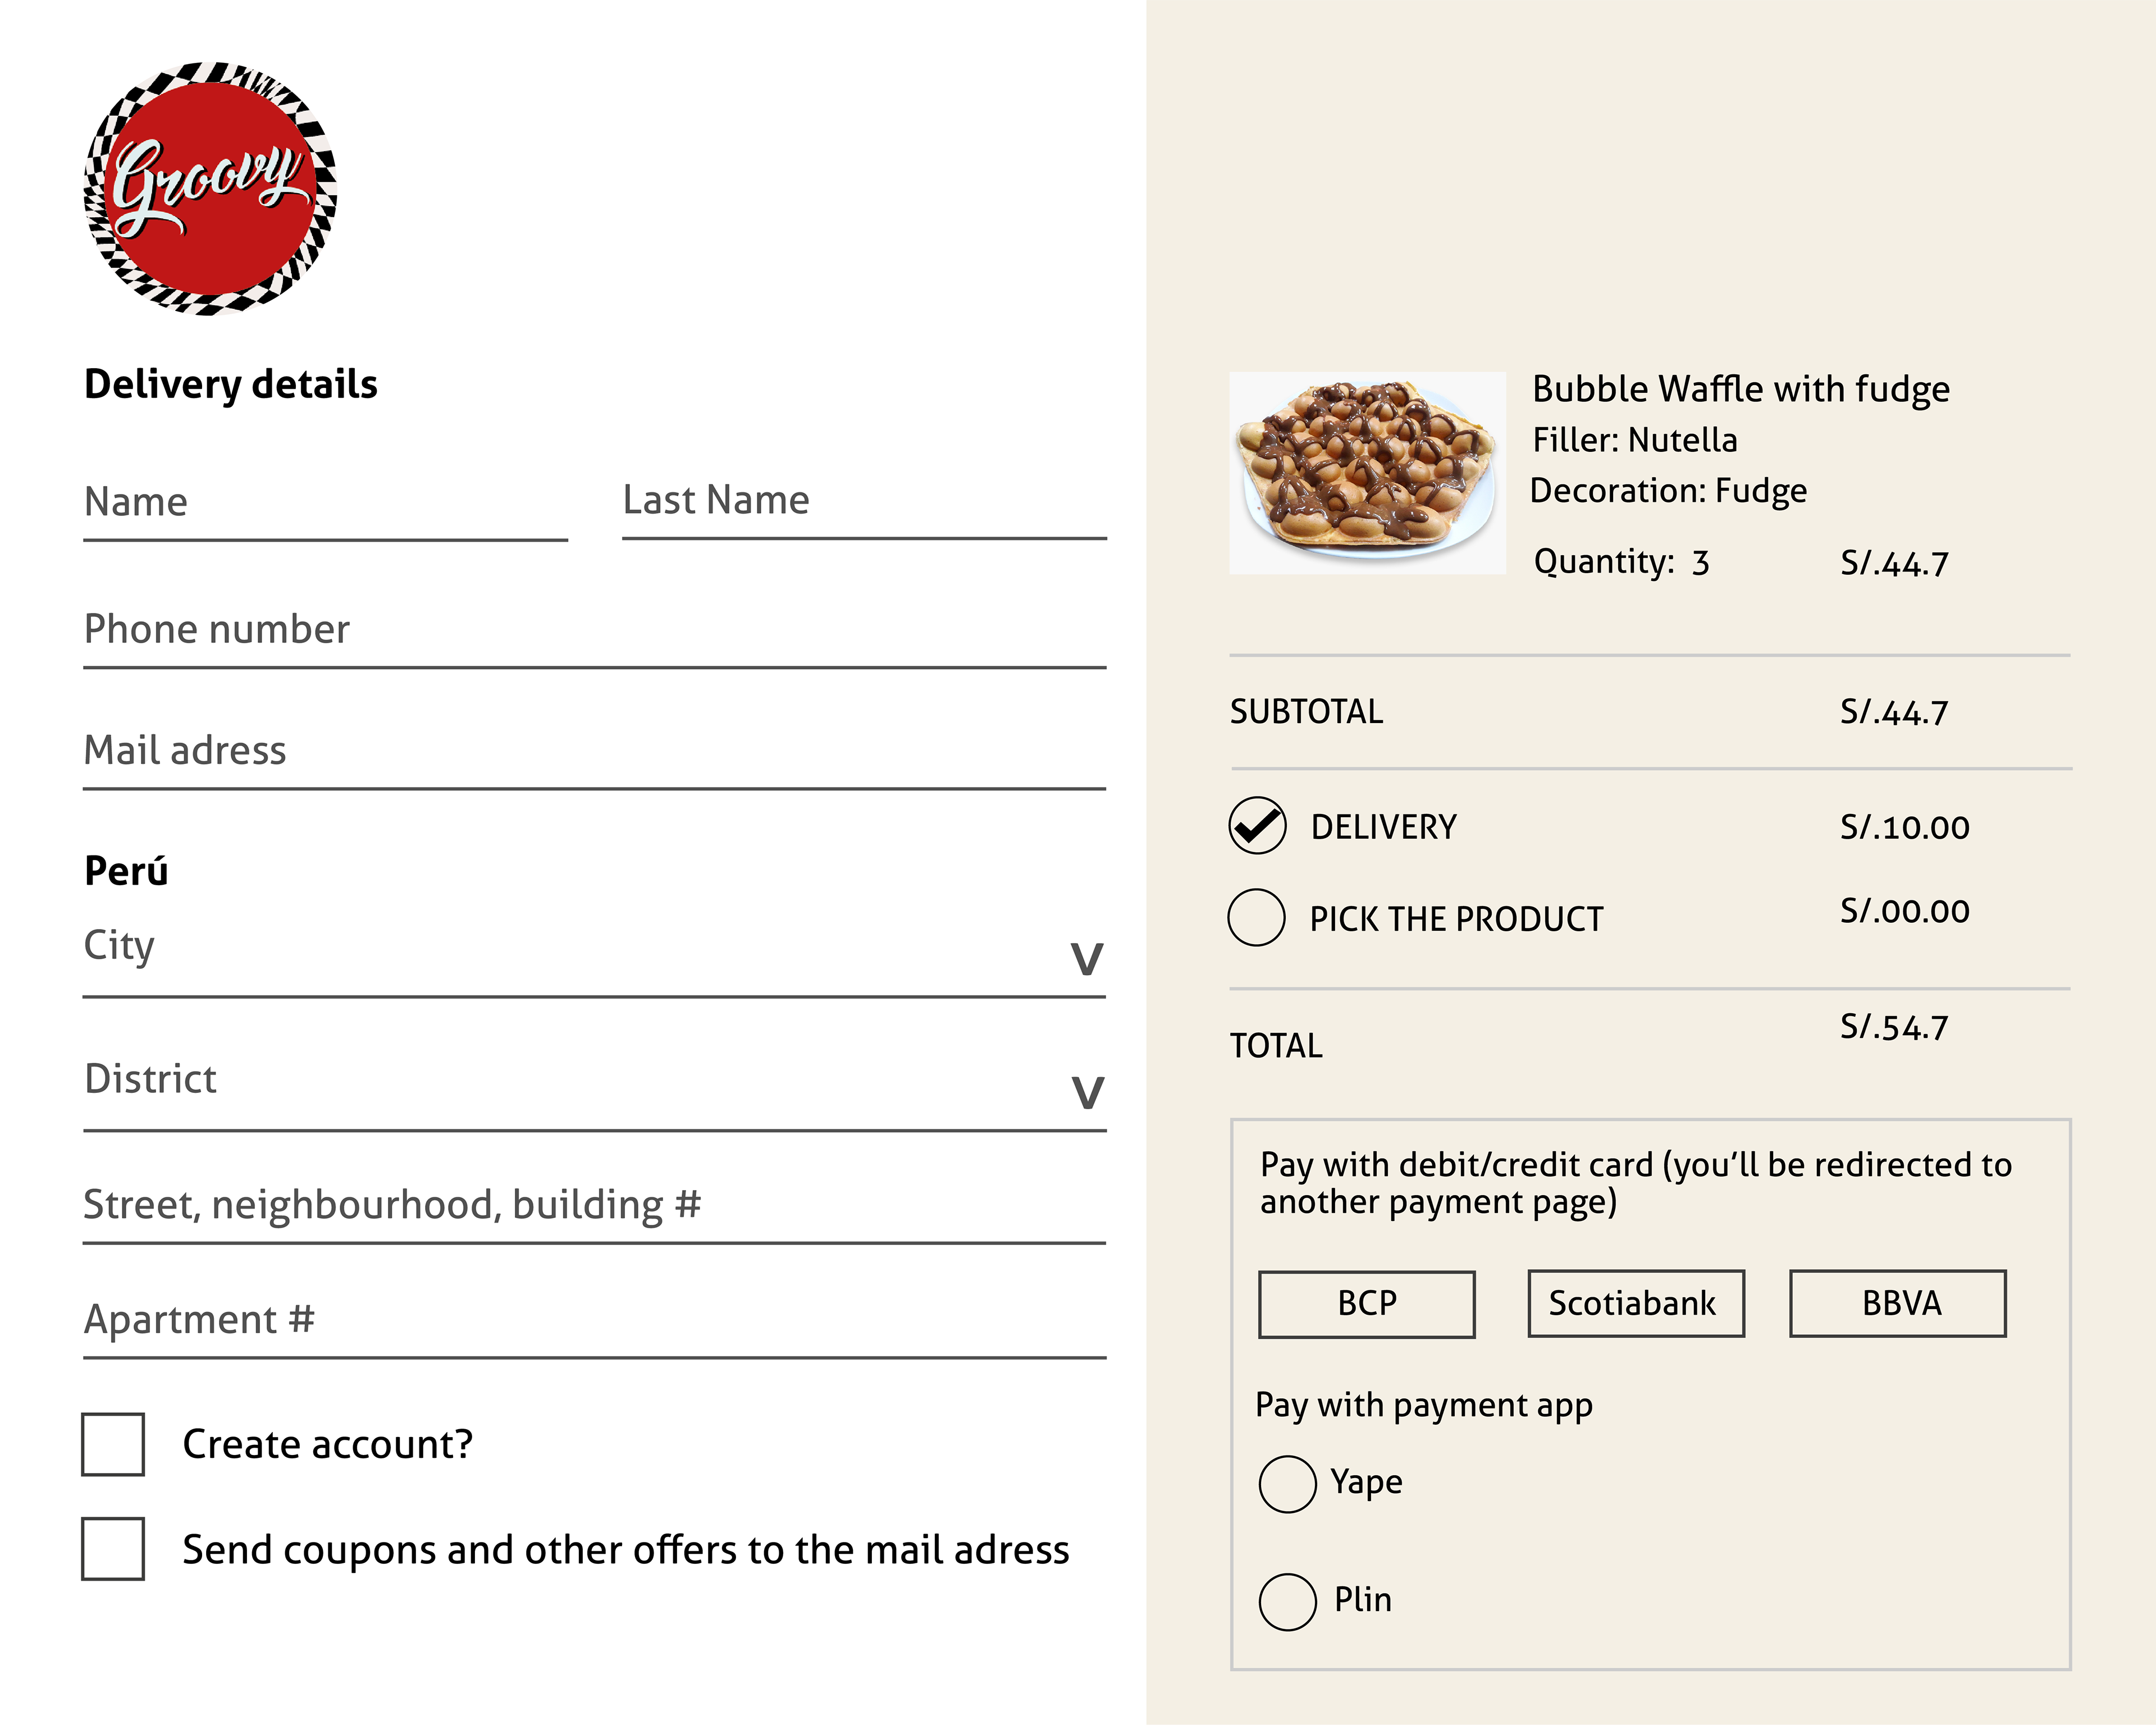Choose Plin as payment app

(1287, 1602)
